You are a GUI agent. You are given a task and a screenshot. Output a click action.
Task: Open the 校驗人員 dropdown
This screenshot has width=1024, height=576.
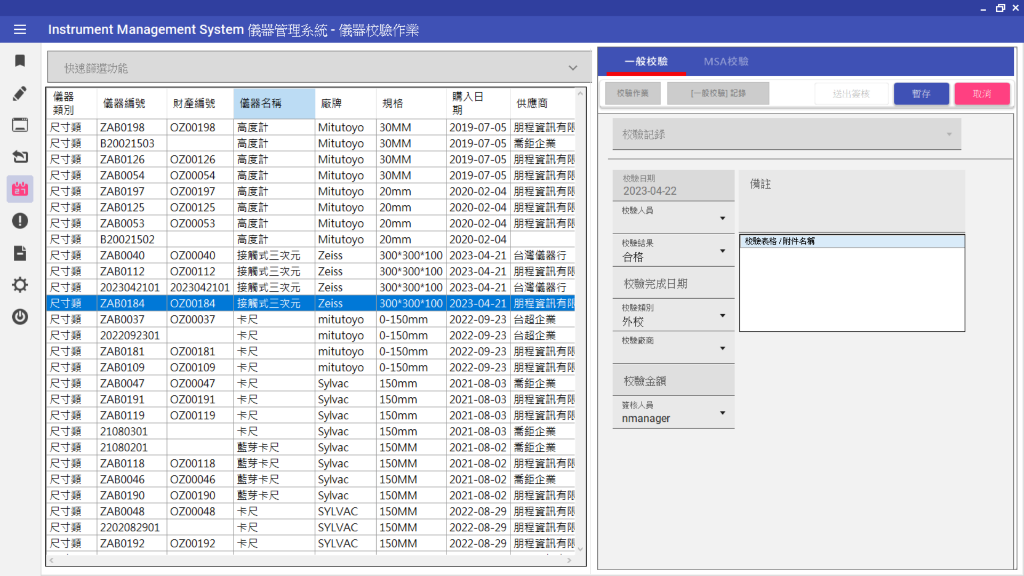click(x=672, y=216)
